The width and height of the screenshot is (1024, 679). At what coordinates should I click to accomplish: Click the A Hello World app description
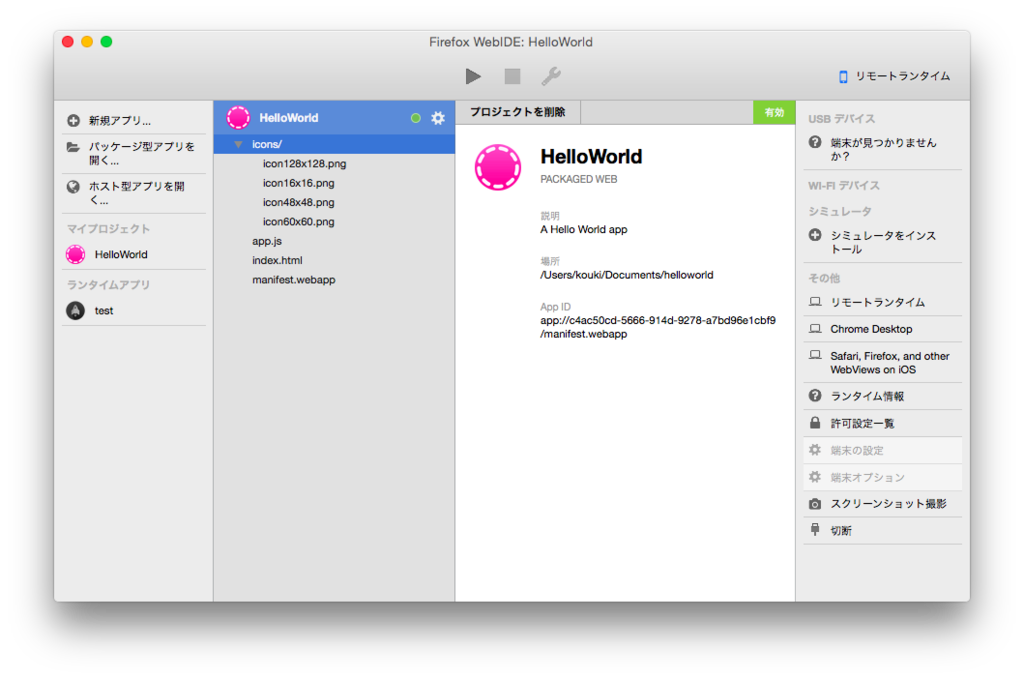click(x=584, y=230)
